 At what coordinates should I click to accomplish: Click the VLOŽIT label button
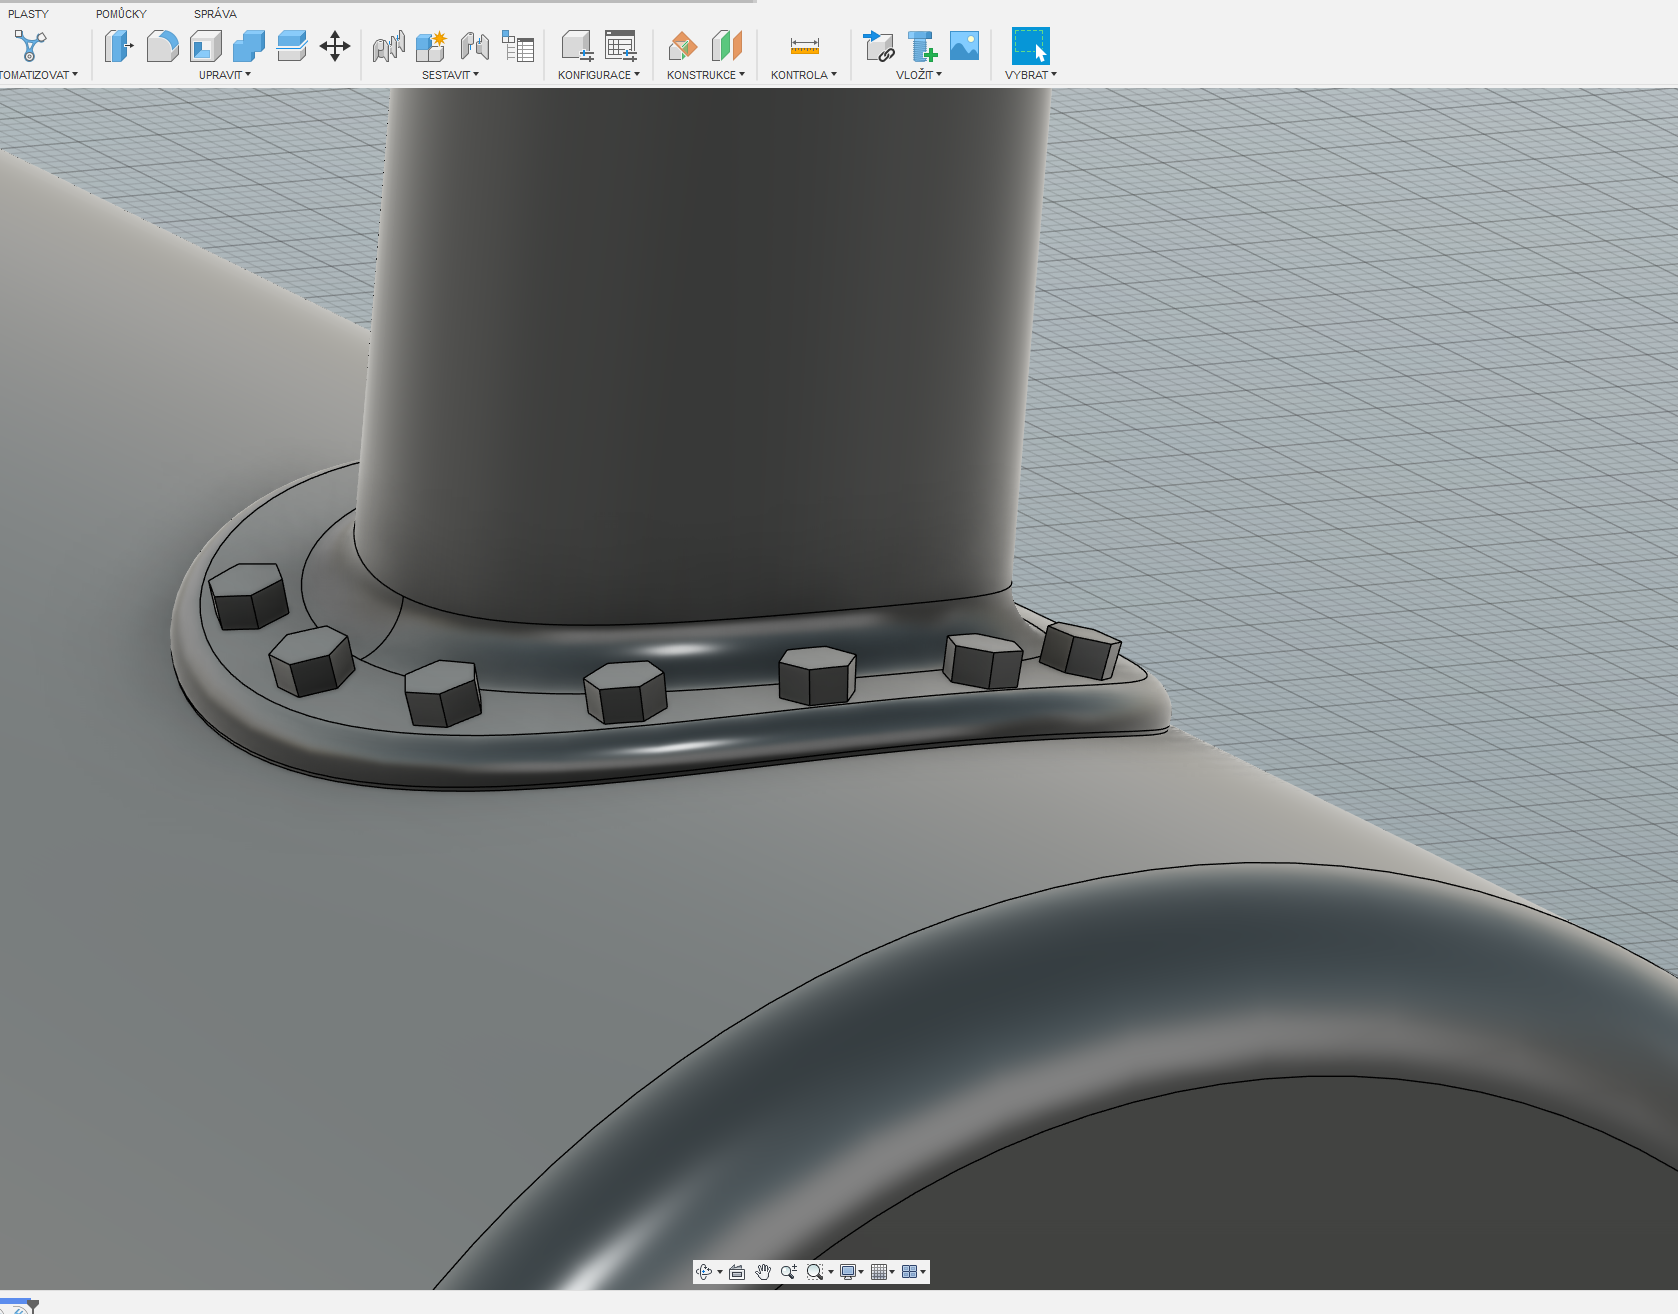pyautogui.click(x=918, y=75)
